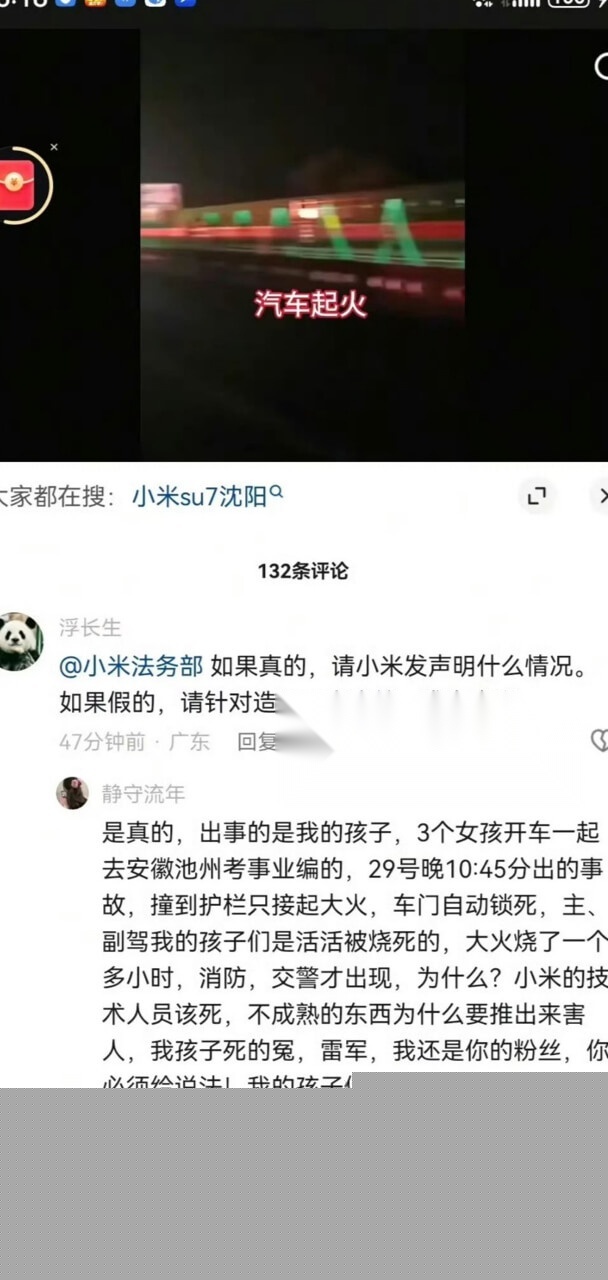Viewport: 608px width, 1280px height.
Task: Open the @小米法务部 mention link
Action: coord(131,667)
